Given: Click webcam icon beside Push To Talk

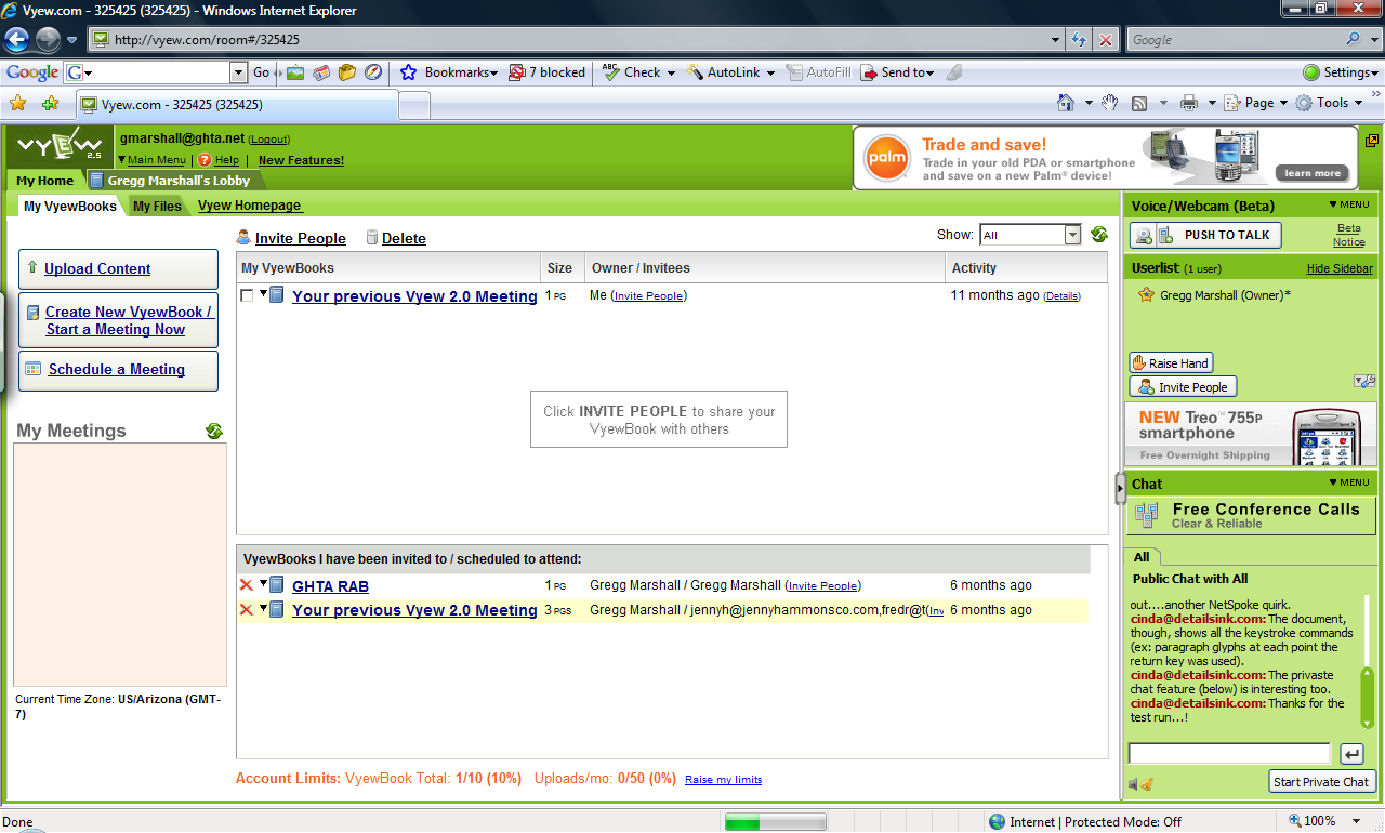Looking at the screenshot, I should (1144, 235).
